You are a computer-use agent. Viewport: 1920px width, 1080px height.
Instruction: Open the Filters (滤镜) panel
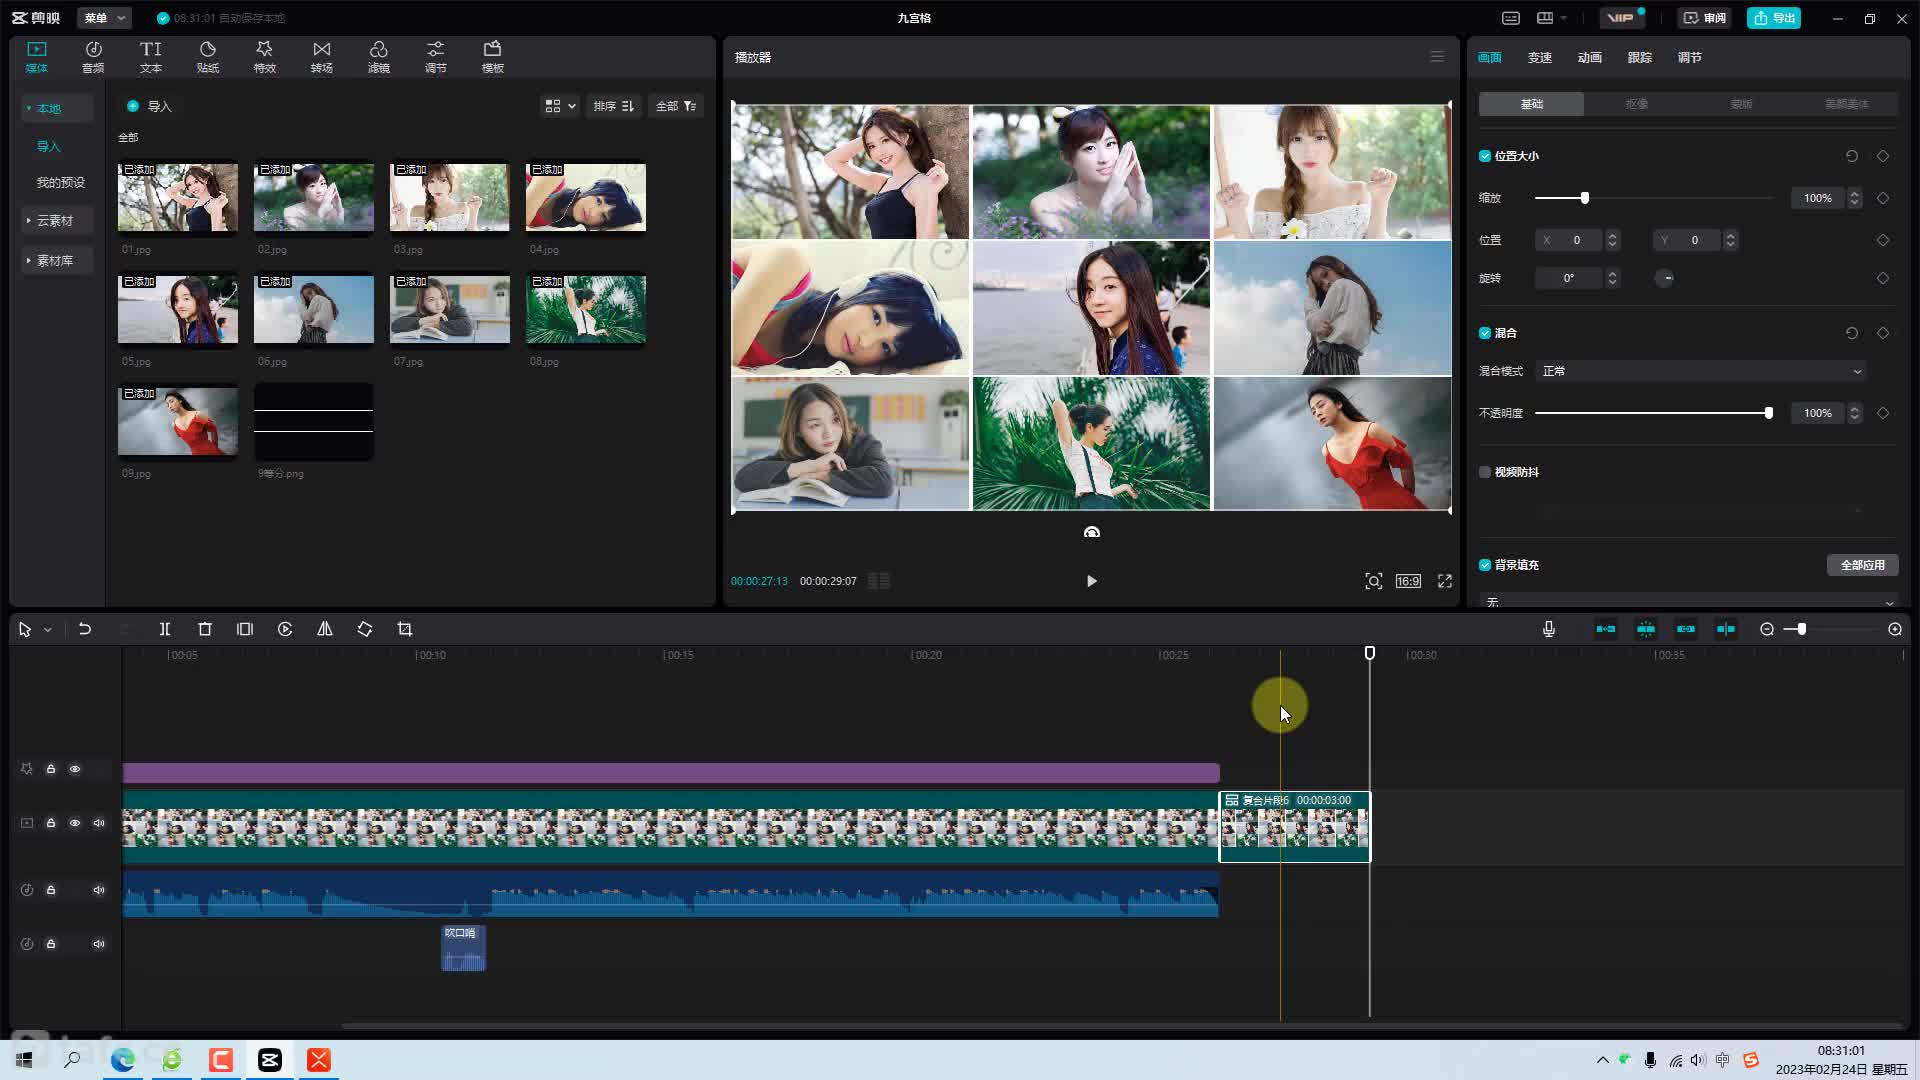click(x=378, y=57)
